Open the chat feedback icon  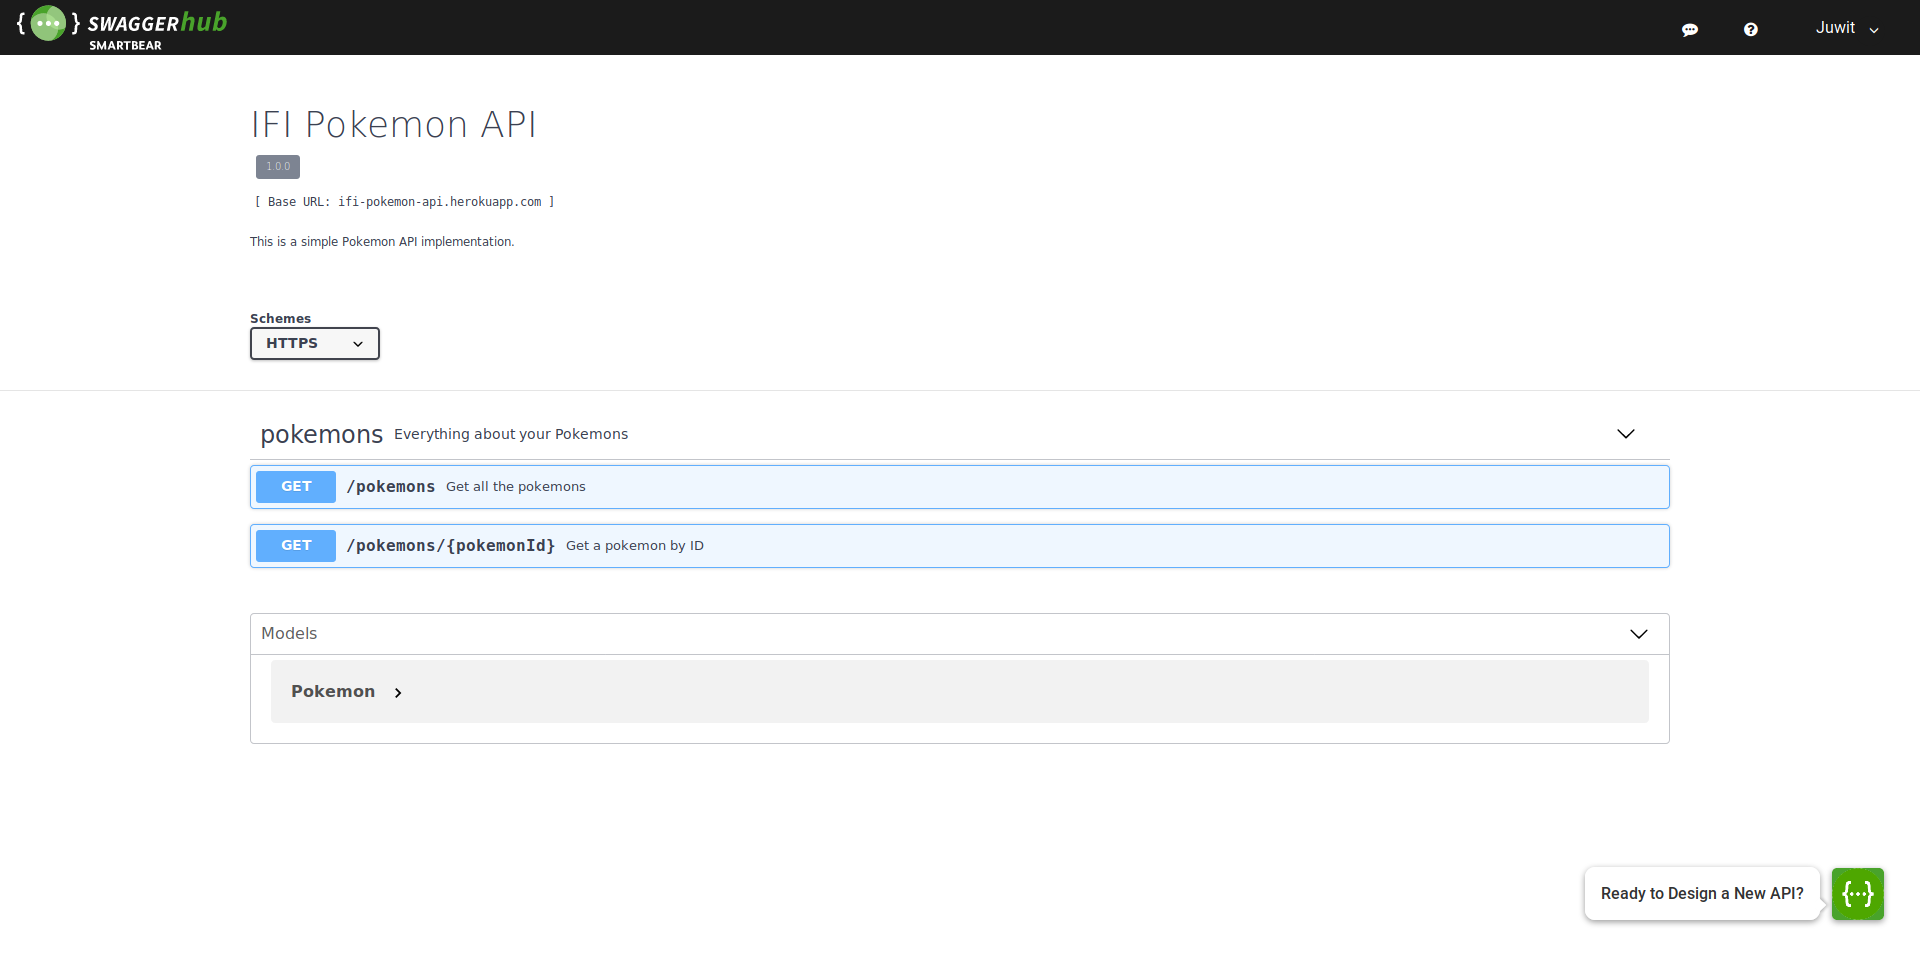[1689, 29]
